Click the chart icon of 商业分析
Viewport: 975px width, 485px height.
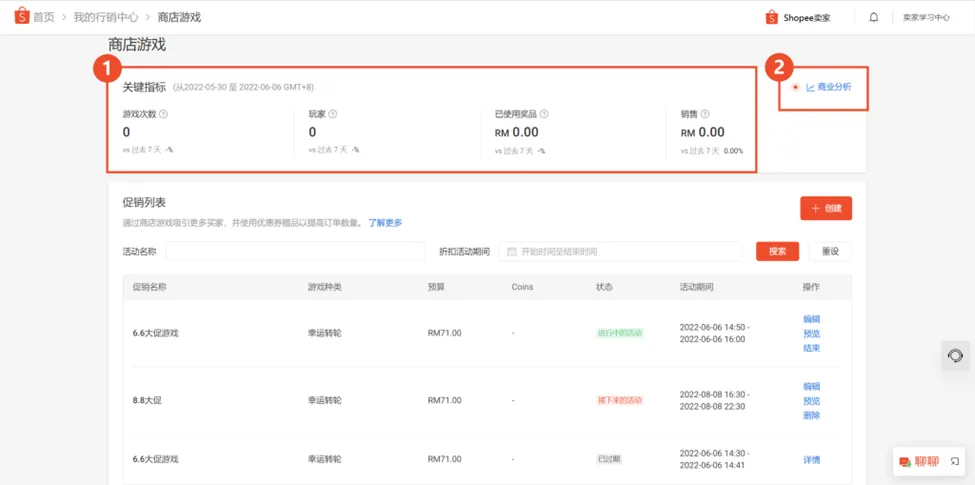coord(810,88)
